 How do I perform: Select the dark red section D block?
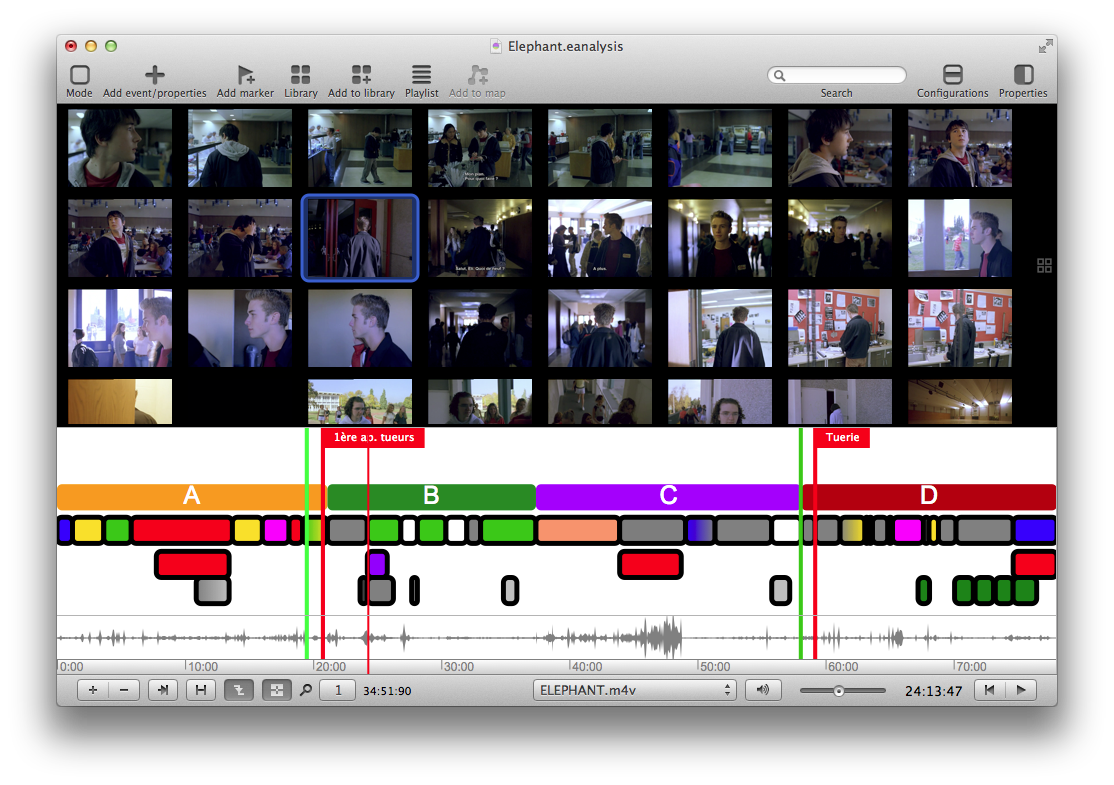pos(929,497)
